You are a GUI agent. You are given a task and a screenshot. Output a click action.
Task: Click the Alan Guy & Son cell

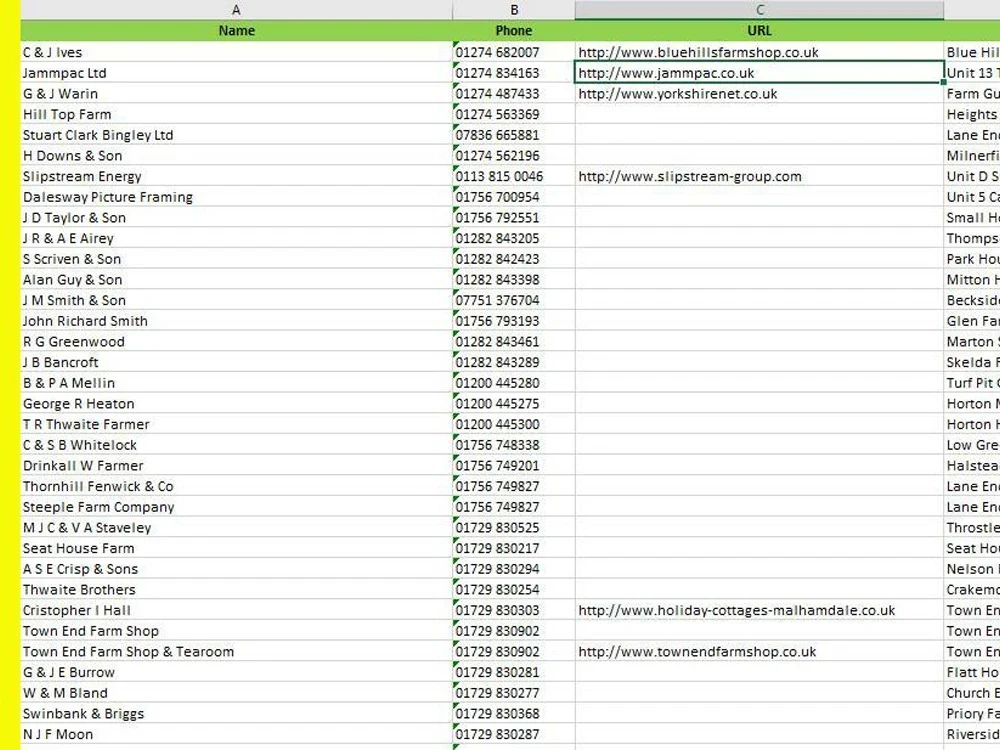236,279
